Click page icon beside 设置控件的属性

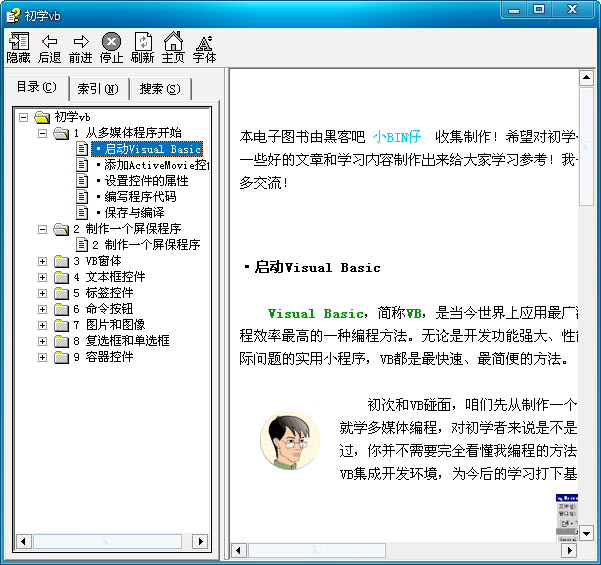pos(82,181)
